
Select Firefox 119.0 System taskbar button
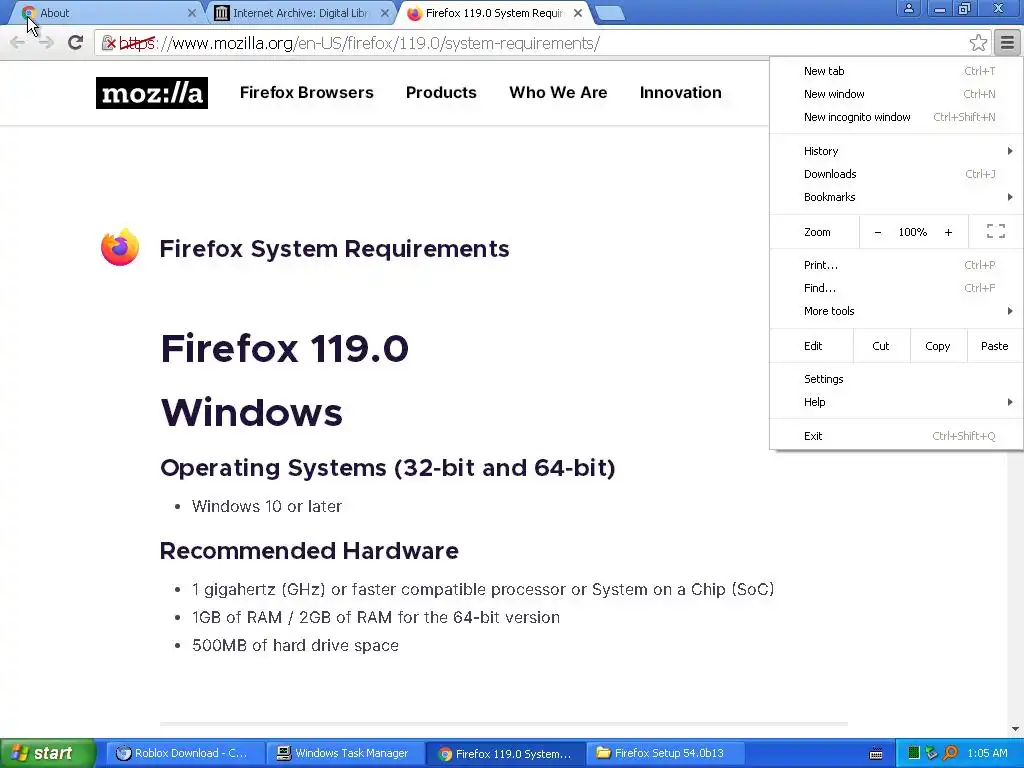pos(506,754)
